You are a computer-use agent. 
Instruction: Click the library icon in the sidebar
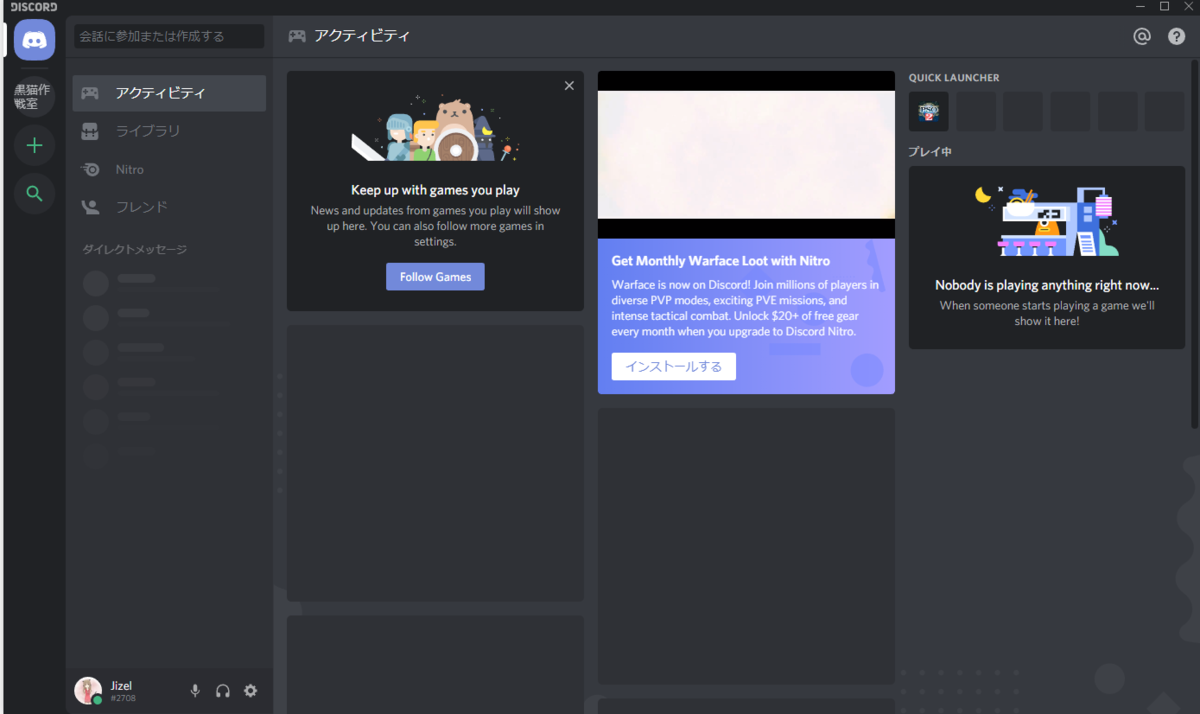(90, 131)
